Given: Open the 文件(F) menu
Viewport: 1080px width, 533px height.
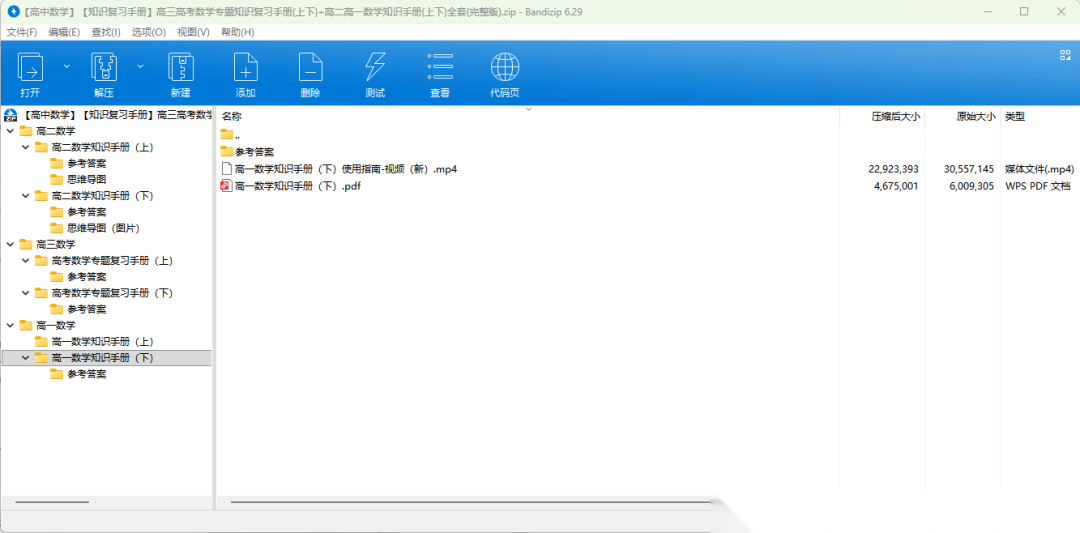Looking at the screenshot, I should pyautogui.click(x=21, y=32).
